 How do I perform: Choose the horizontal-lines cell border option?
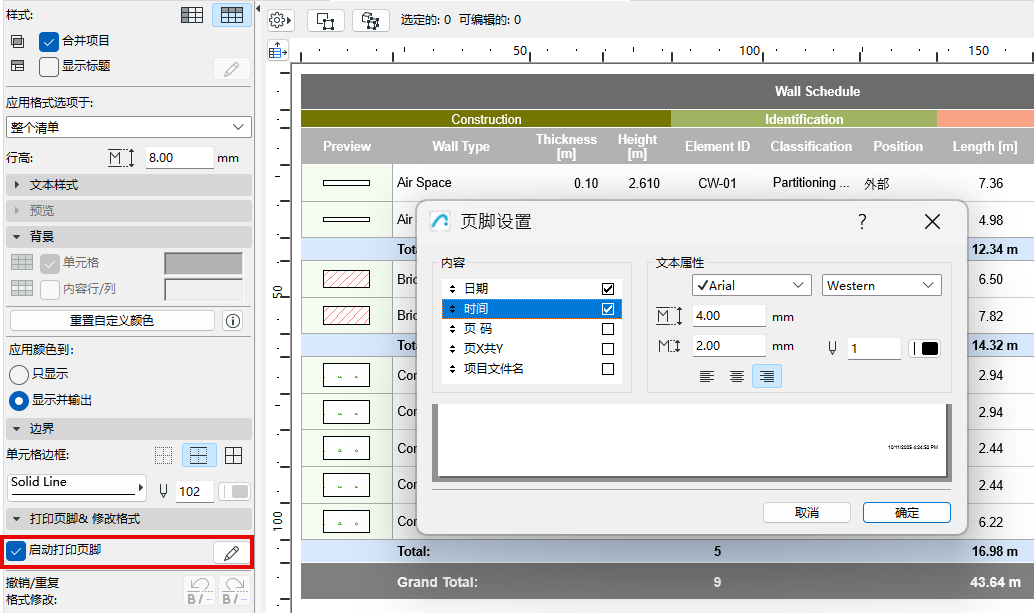tap(198, 455)
